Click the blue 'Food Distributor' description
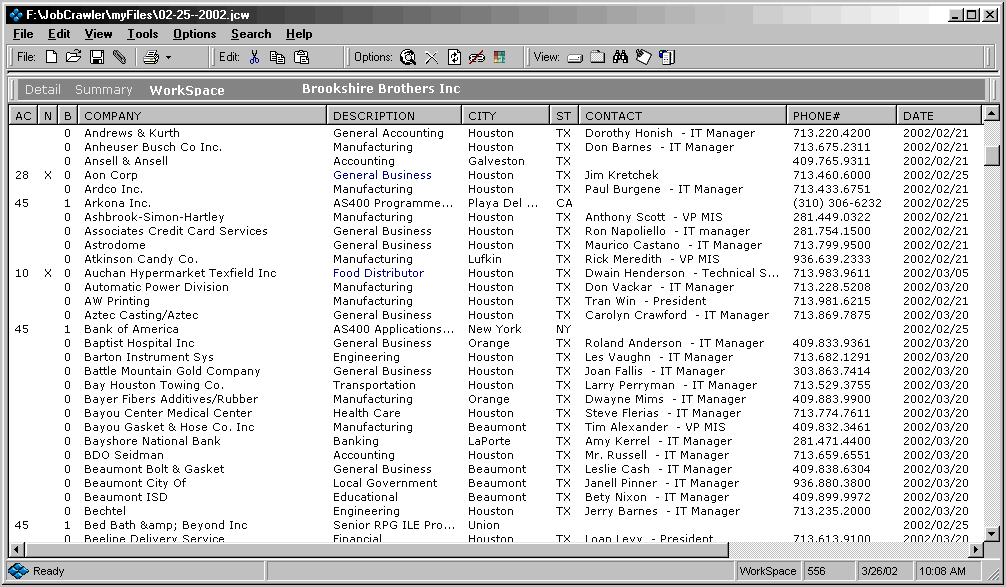Screen dimensions: 1006x587 coord(379,273)
